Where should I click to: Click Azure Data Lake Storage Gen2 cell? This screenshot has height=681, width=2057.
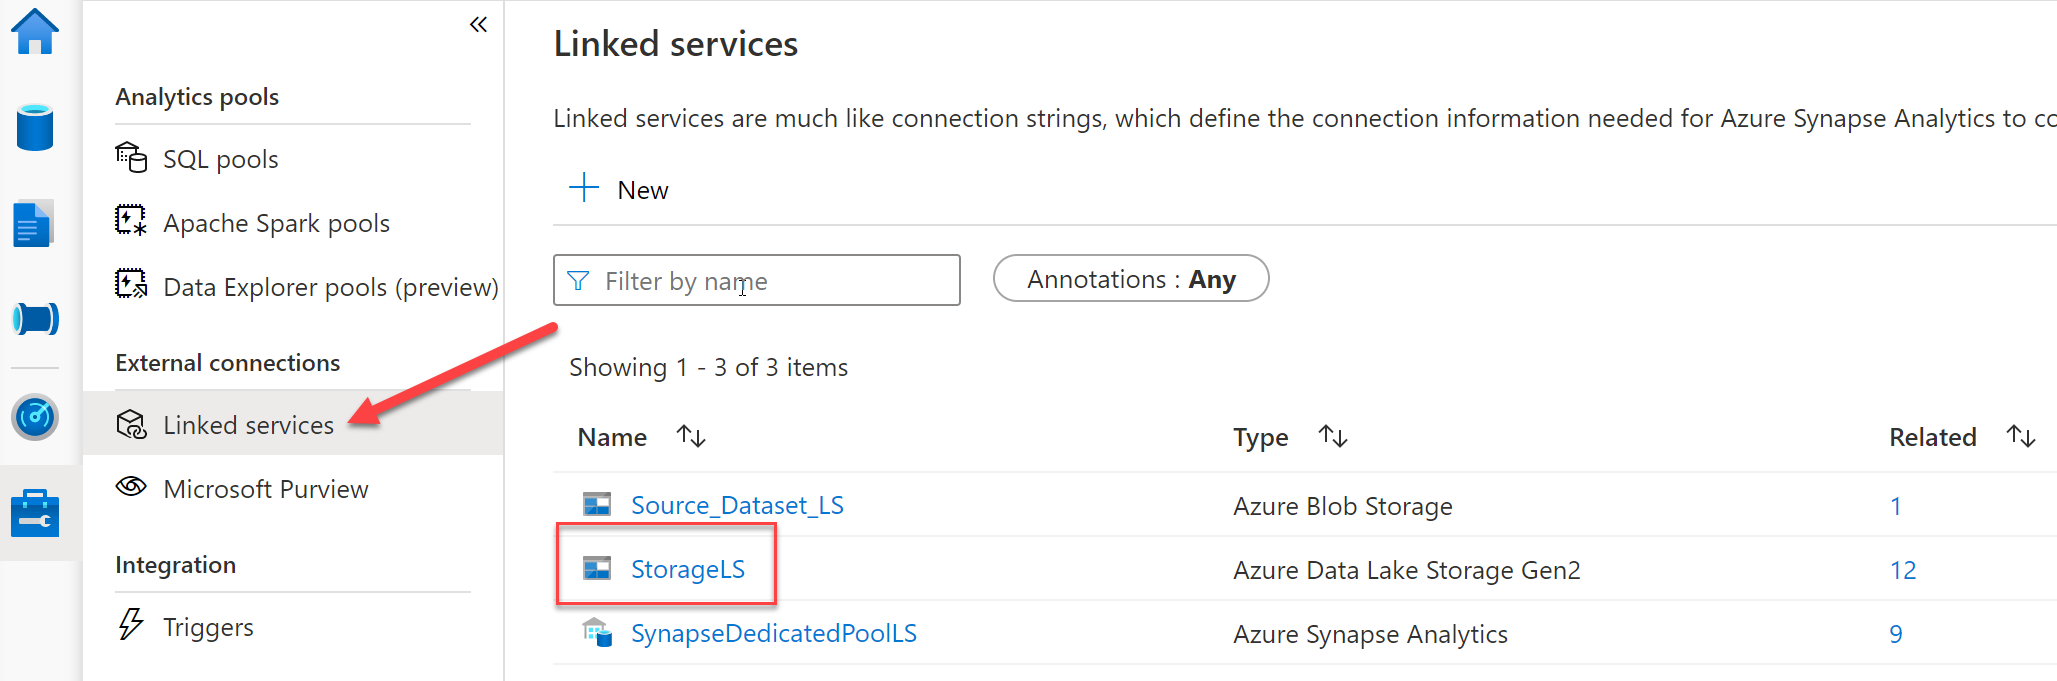click(1407, 570)
